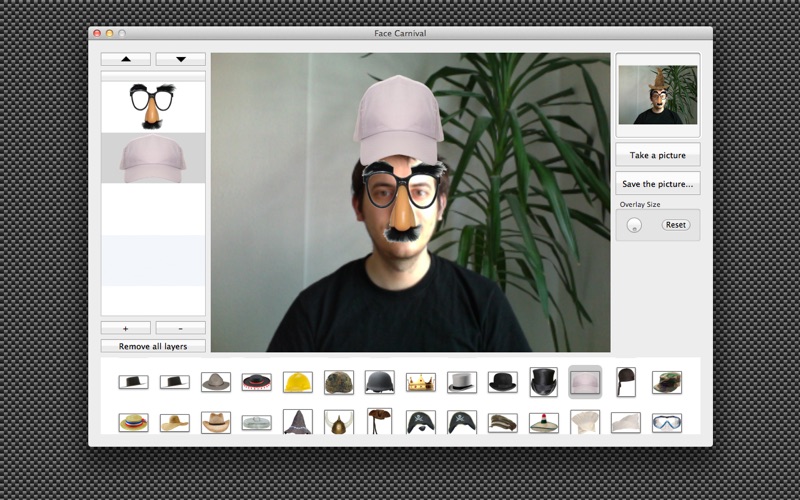800x500 pixels.
Task: Select the straw boater with striped ribbon
Action: coord(134,422)
